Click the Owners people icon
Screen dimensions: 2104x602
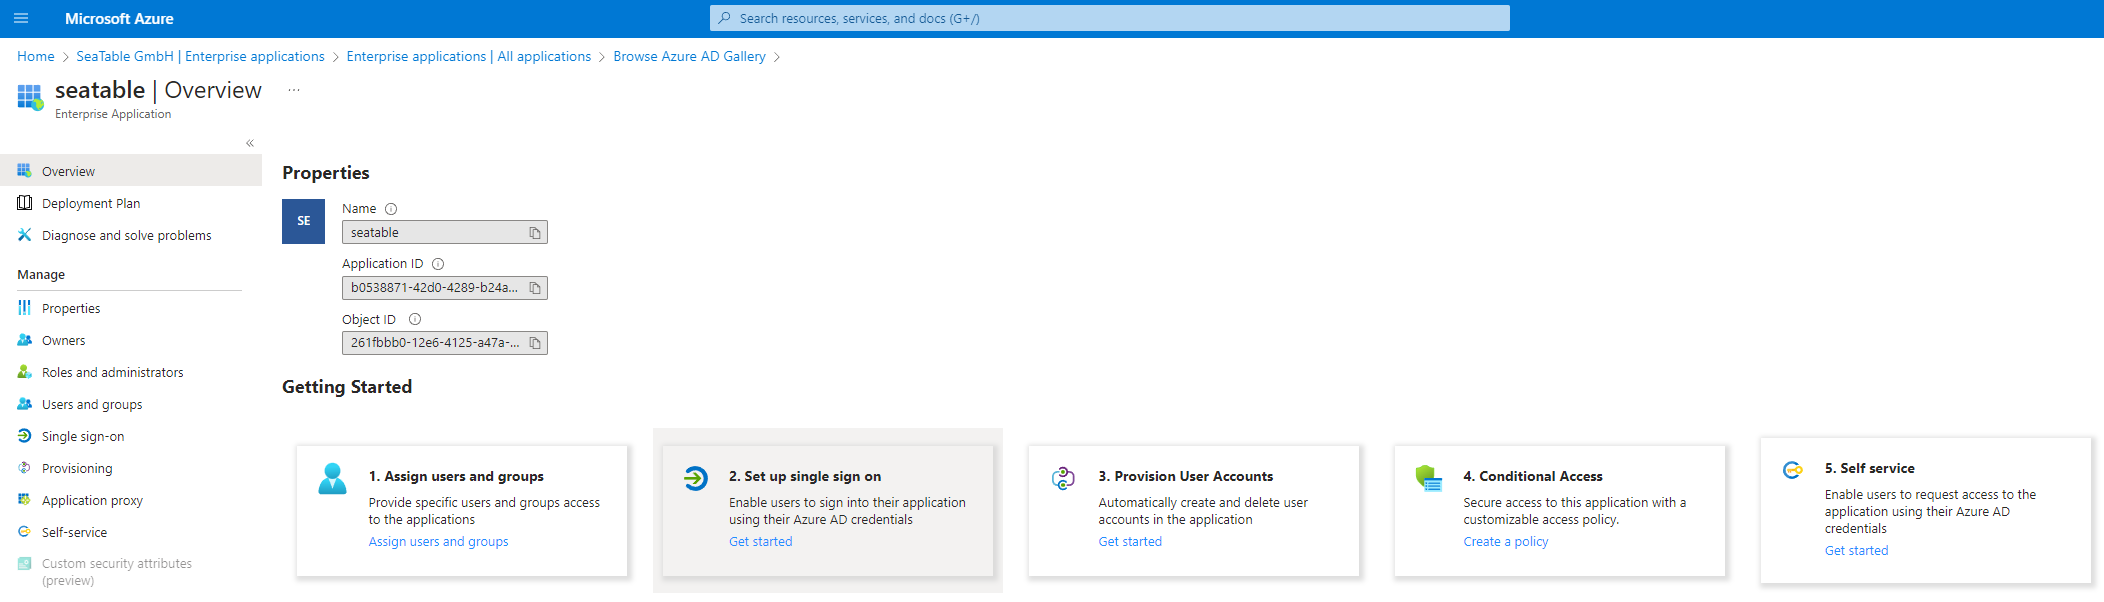24,340
